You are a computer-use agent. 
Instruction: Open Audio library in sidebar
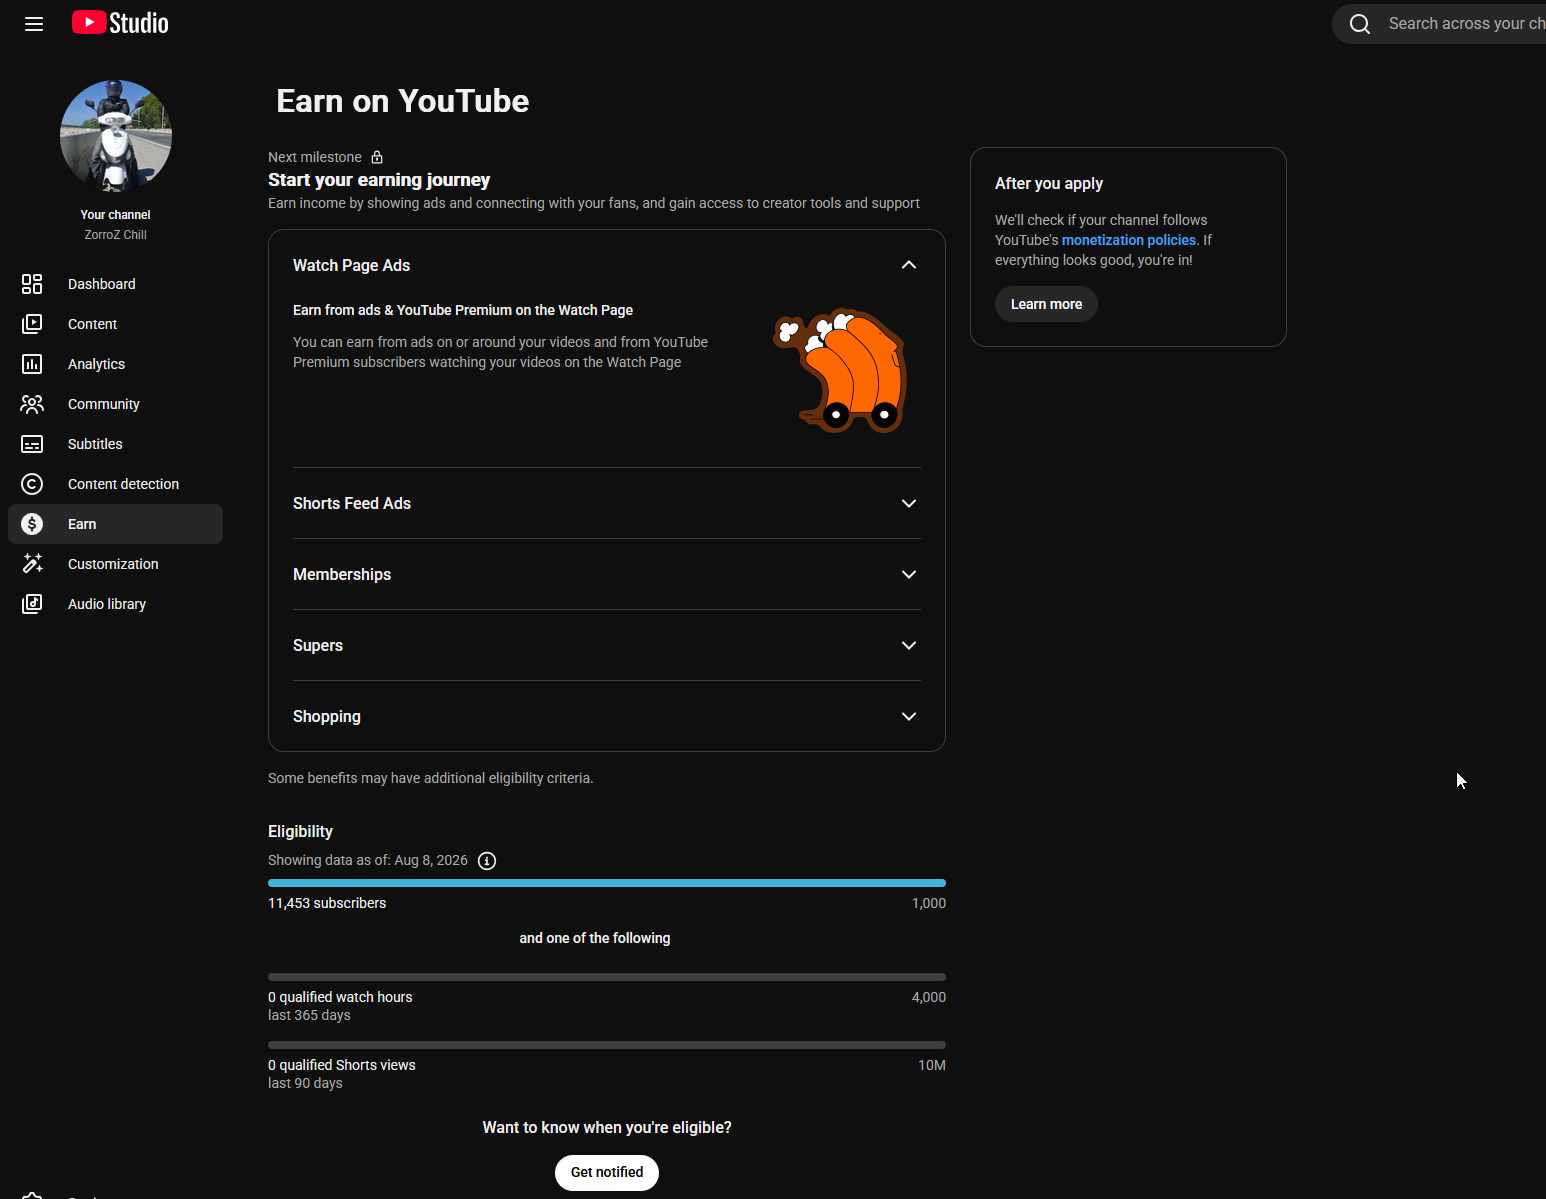(x=115, y=604)
